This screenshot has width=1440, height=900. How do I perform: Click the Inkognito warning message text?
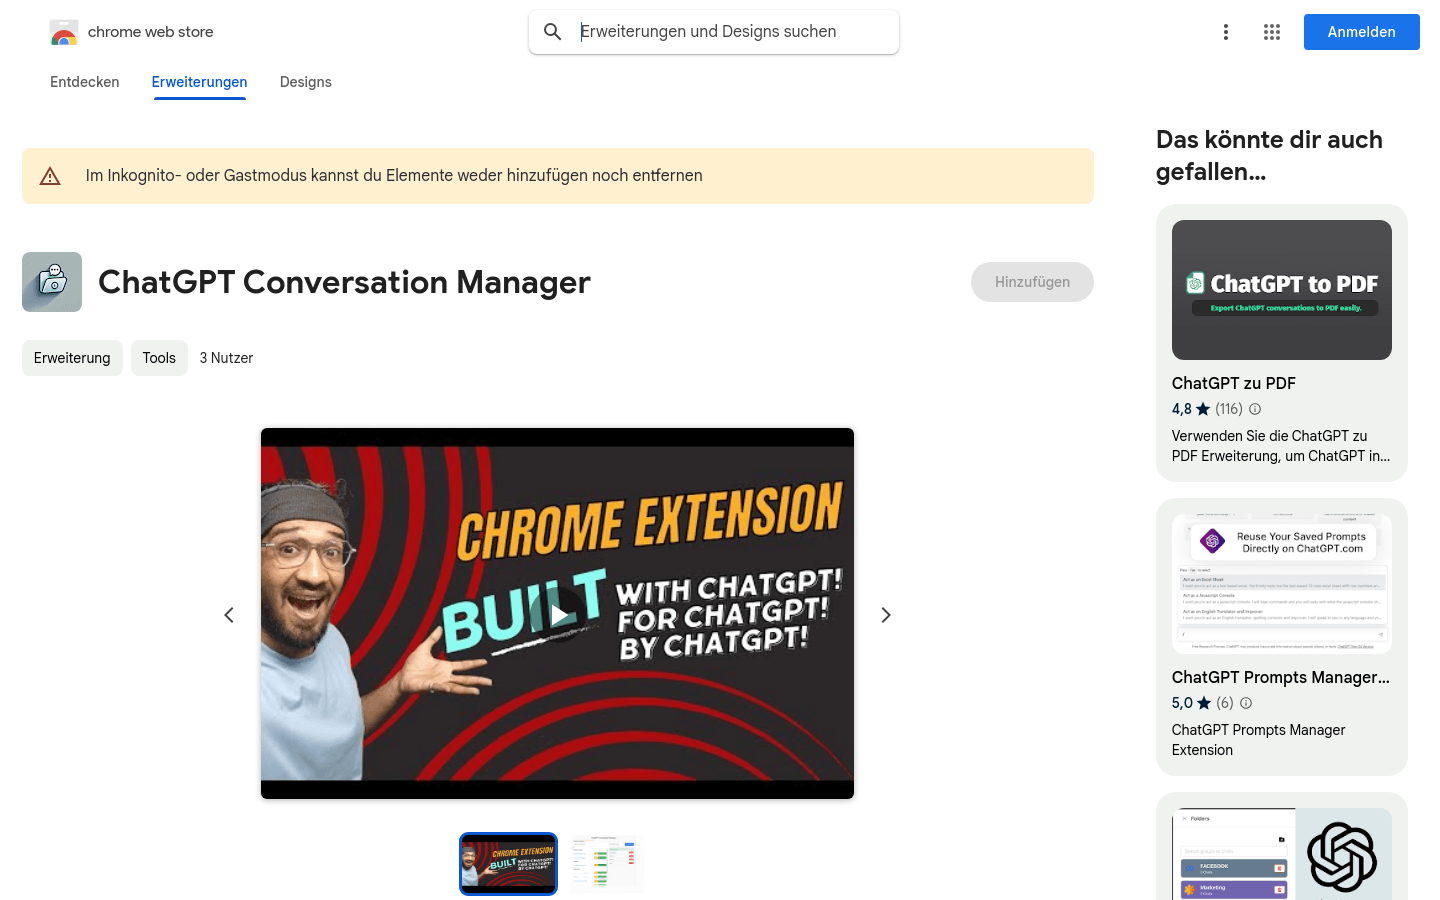tap(394, 176)
